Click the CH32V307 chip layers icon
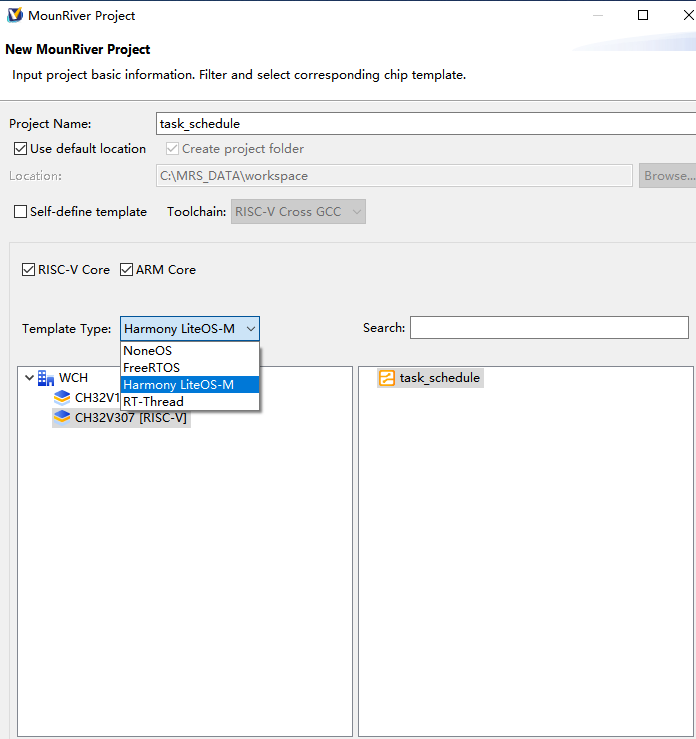The image size is (696, 739). click(x=62, y=418)
